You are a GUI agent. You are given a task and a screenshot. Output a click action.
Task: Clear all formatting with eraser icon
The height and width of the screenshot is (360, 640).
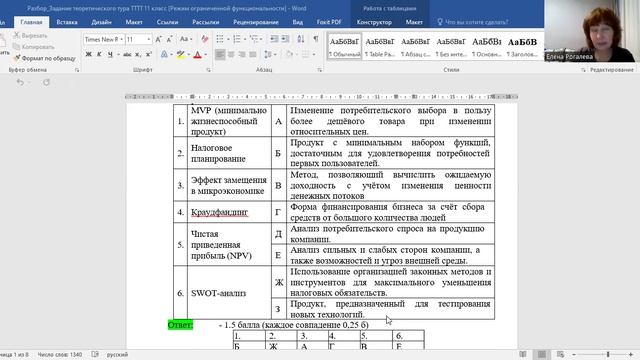[x=204, y=39]
